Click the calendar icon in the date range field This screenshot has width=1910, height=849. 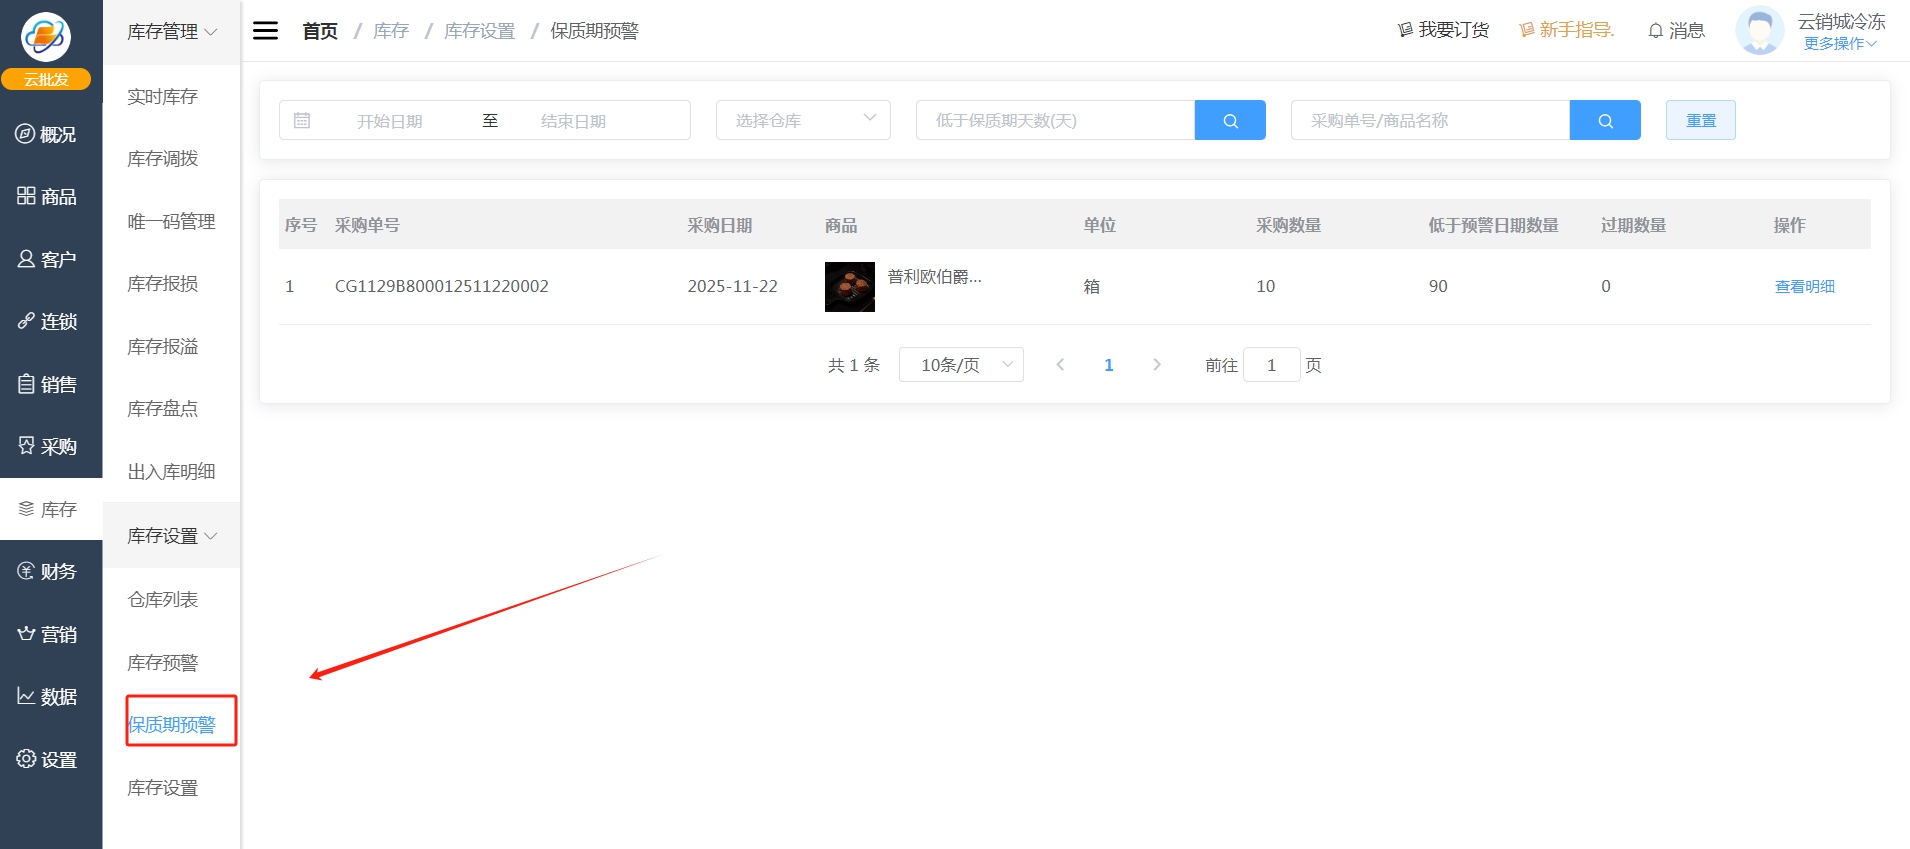302,120
